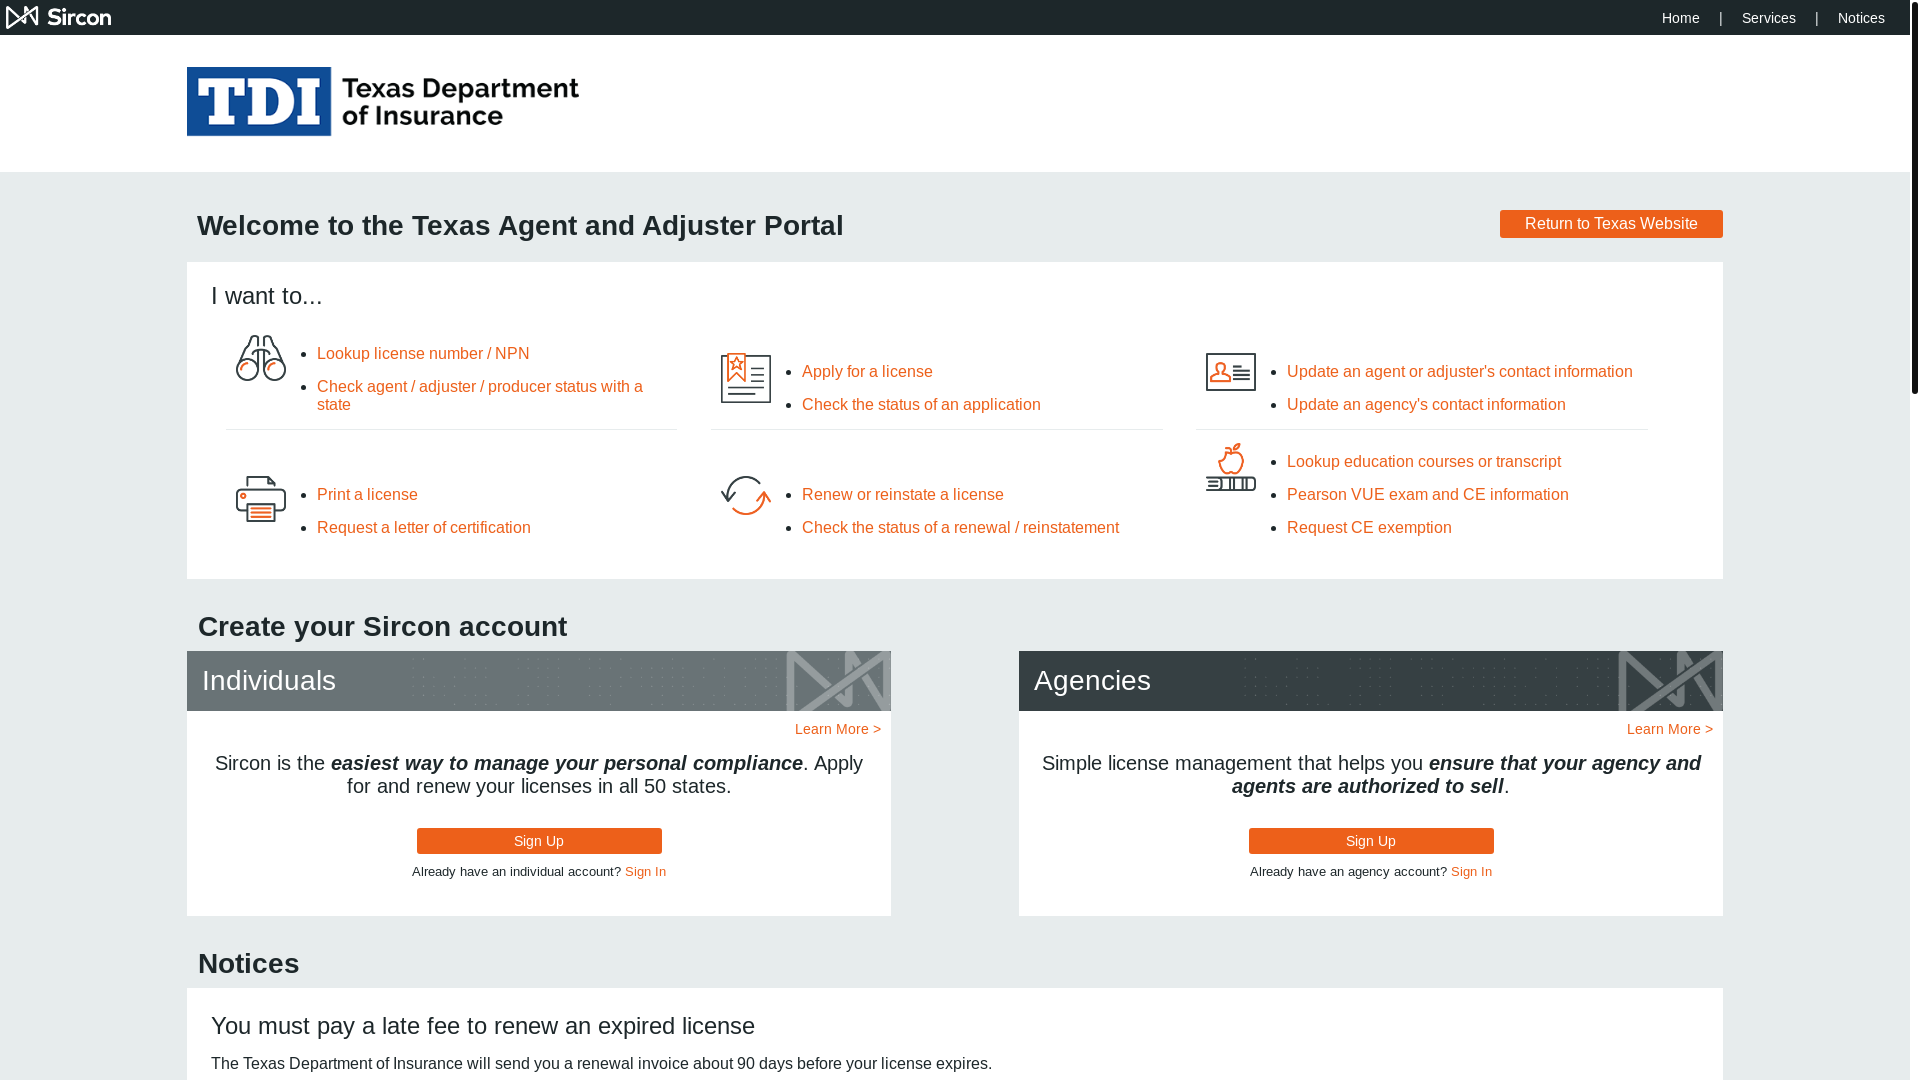Open the Services menu item
The height and width of the screenshot is (1080, 1920).
(1768, 18)
